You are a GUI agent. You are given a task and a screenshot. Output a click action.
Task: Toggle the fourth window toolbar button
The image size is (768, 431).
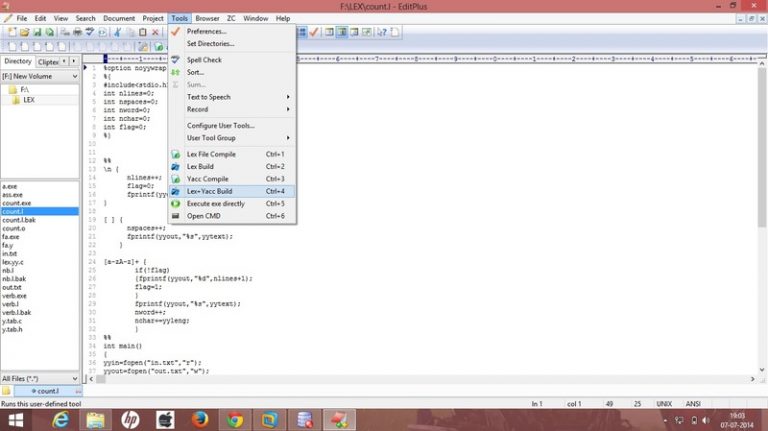(366, 32)
